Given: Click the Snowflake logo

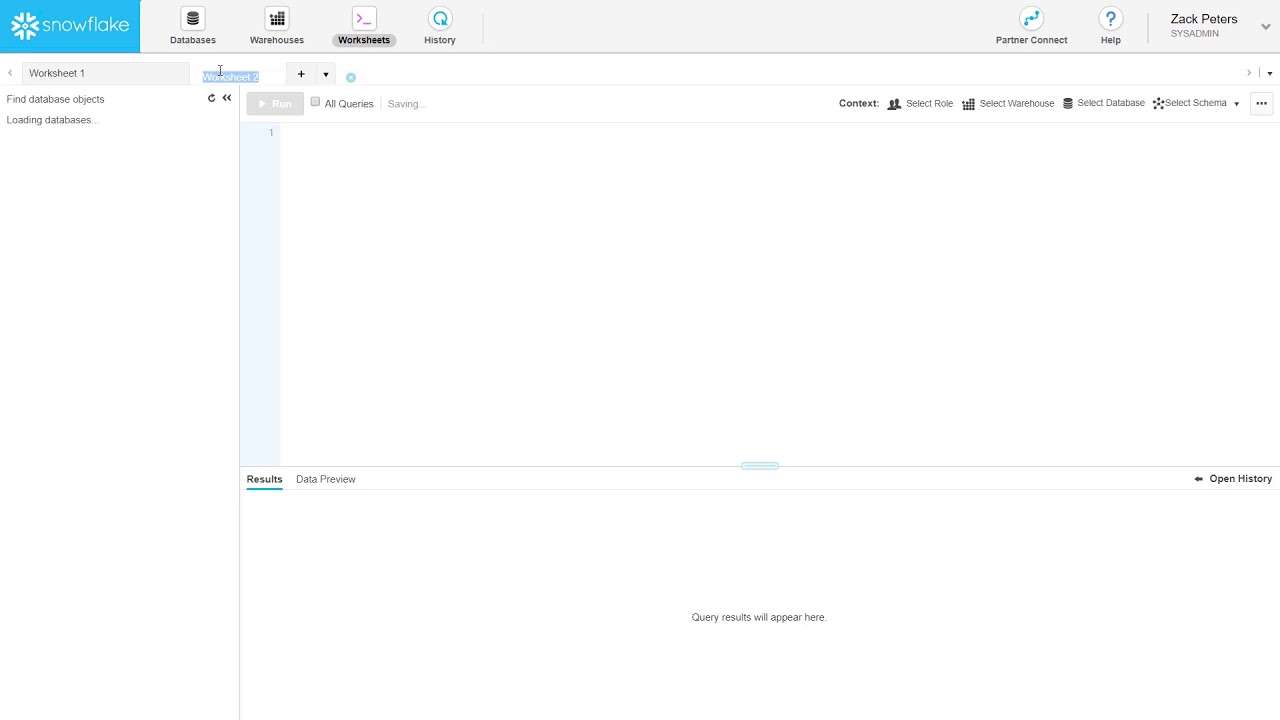Looking at the screenshot, I should coord(70,26).
